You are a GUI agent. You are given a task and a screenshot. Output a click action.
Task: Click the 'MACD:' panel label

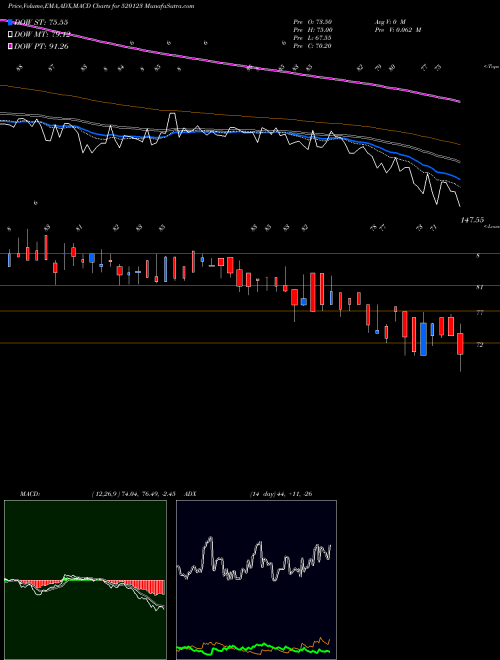[x=29, y=494]
